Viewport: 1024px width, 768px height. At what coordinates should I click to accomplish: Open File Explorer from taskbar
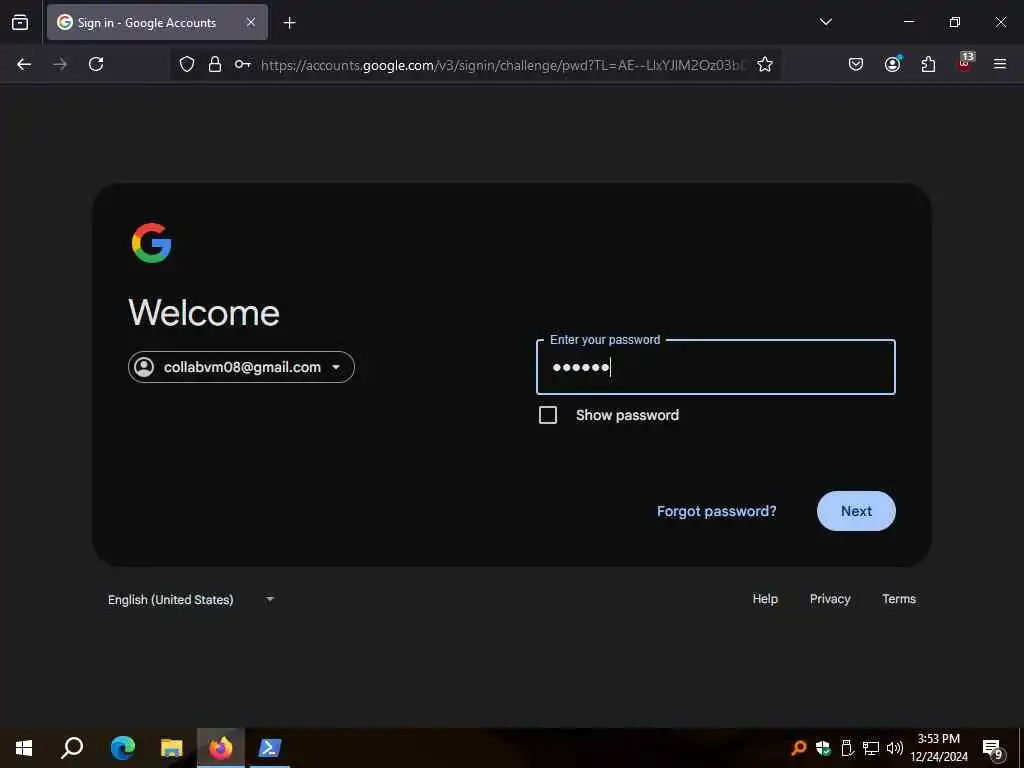pyautogui.click(x=172, y=748)
